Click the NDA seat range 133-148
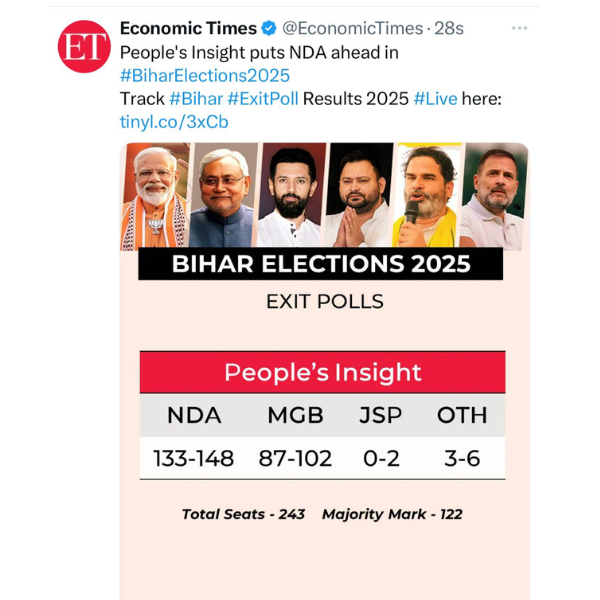Screen dimensions: 600x600 pos(193,458)
